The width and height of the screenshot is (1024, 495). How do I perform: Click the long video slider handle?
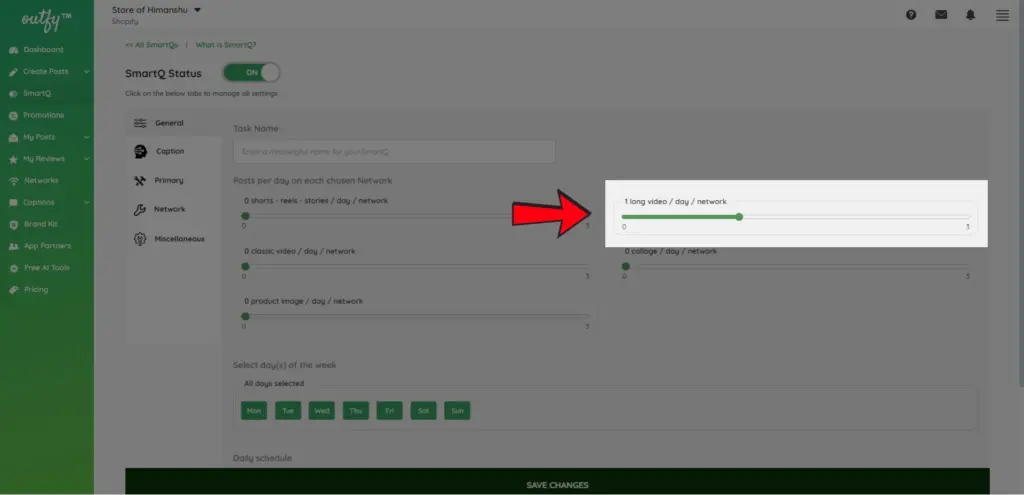[x=739, y=216]
